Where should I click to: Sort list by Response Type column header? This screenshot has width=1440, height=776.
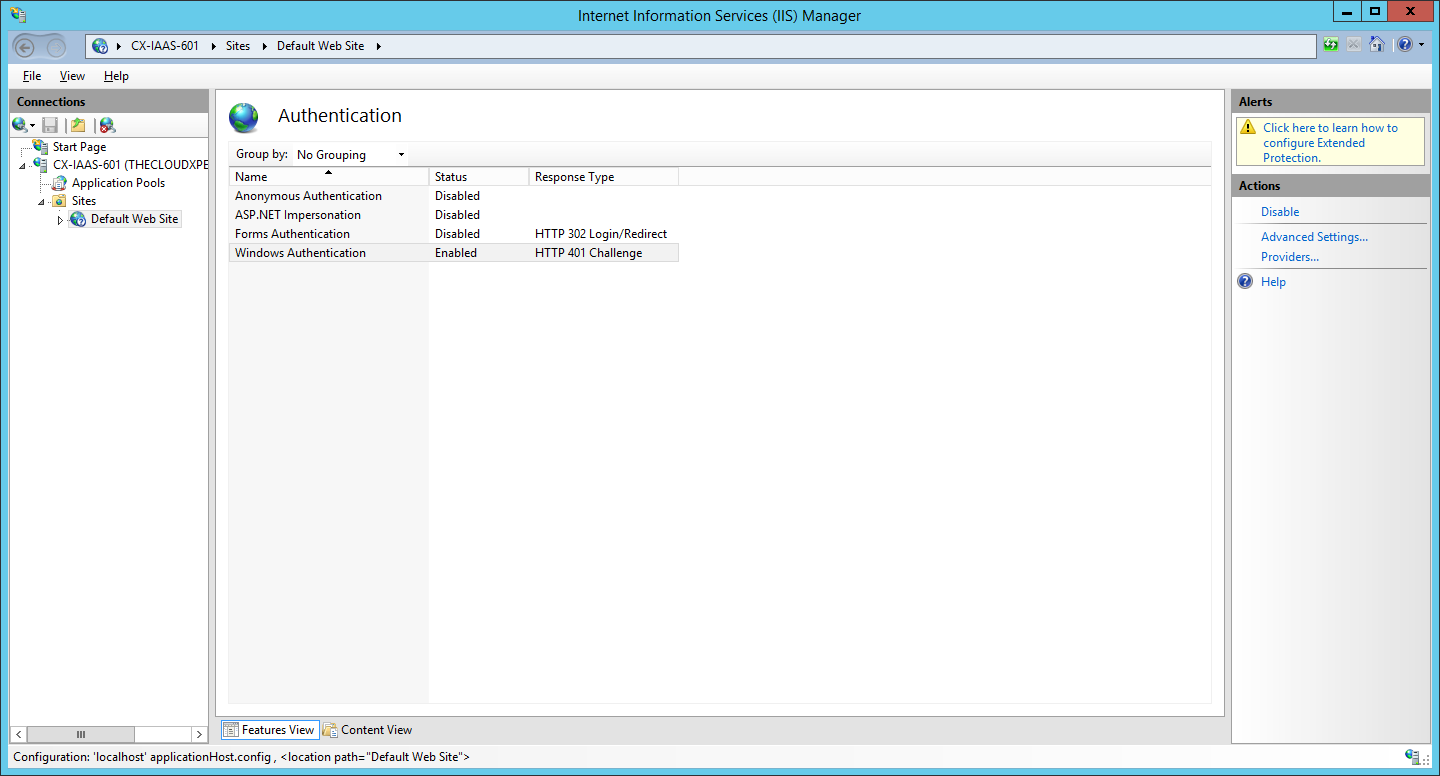(604, 177)
